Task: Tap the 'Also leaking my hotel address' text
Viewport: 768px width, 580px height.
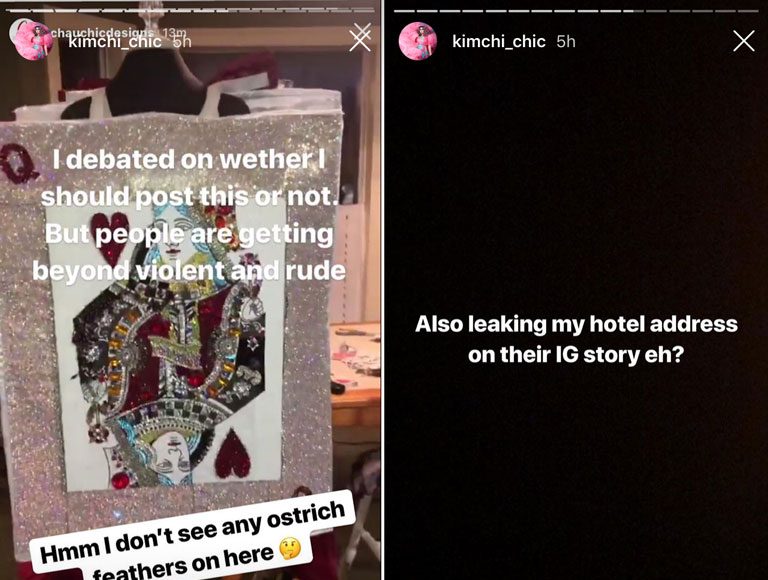Action: tap(576, 339)
